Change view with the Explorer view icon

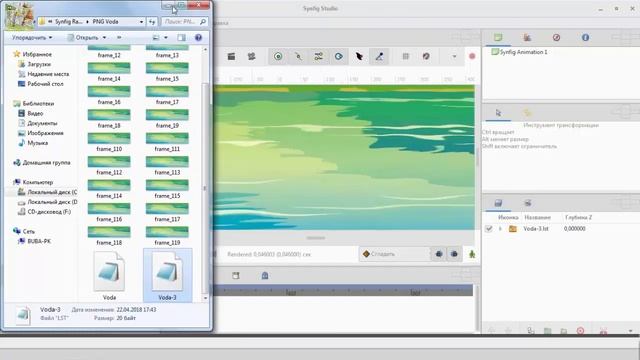tap(156, 38)
